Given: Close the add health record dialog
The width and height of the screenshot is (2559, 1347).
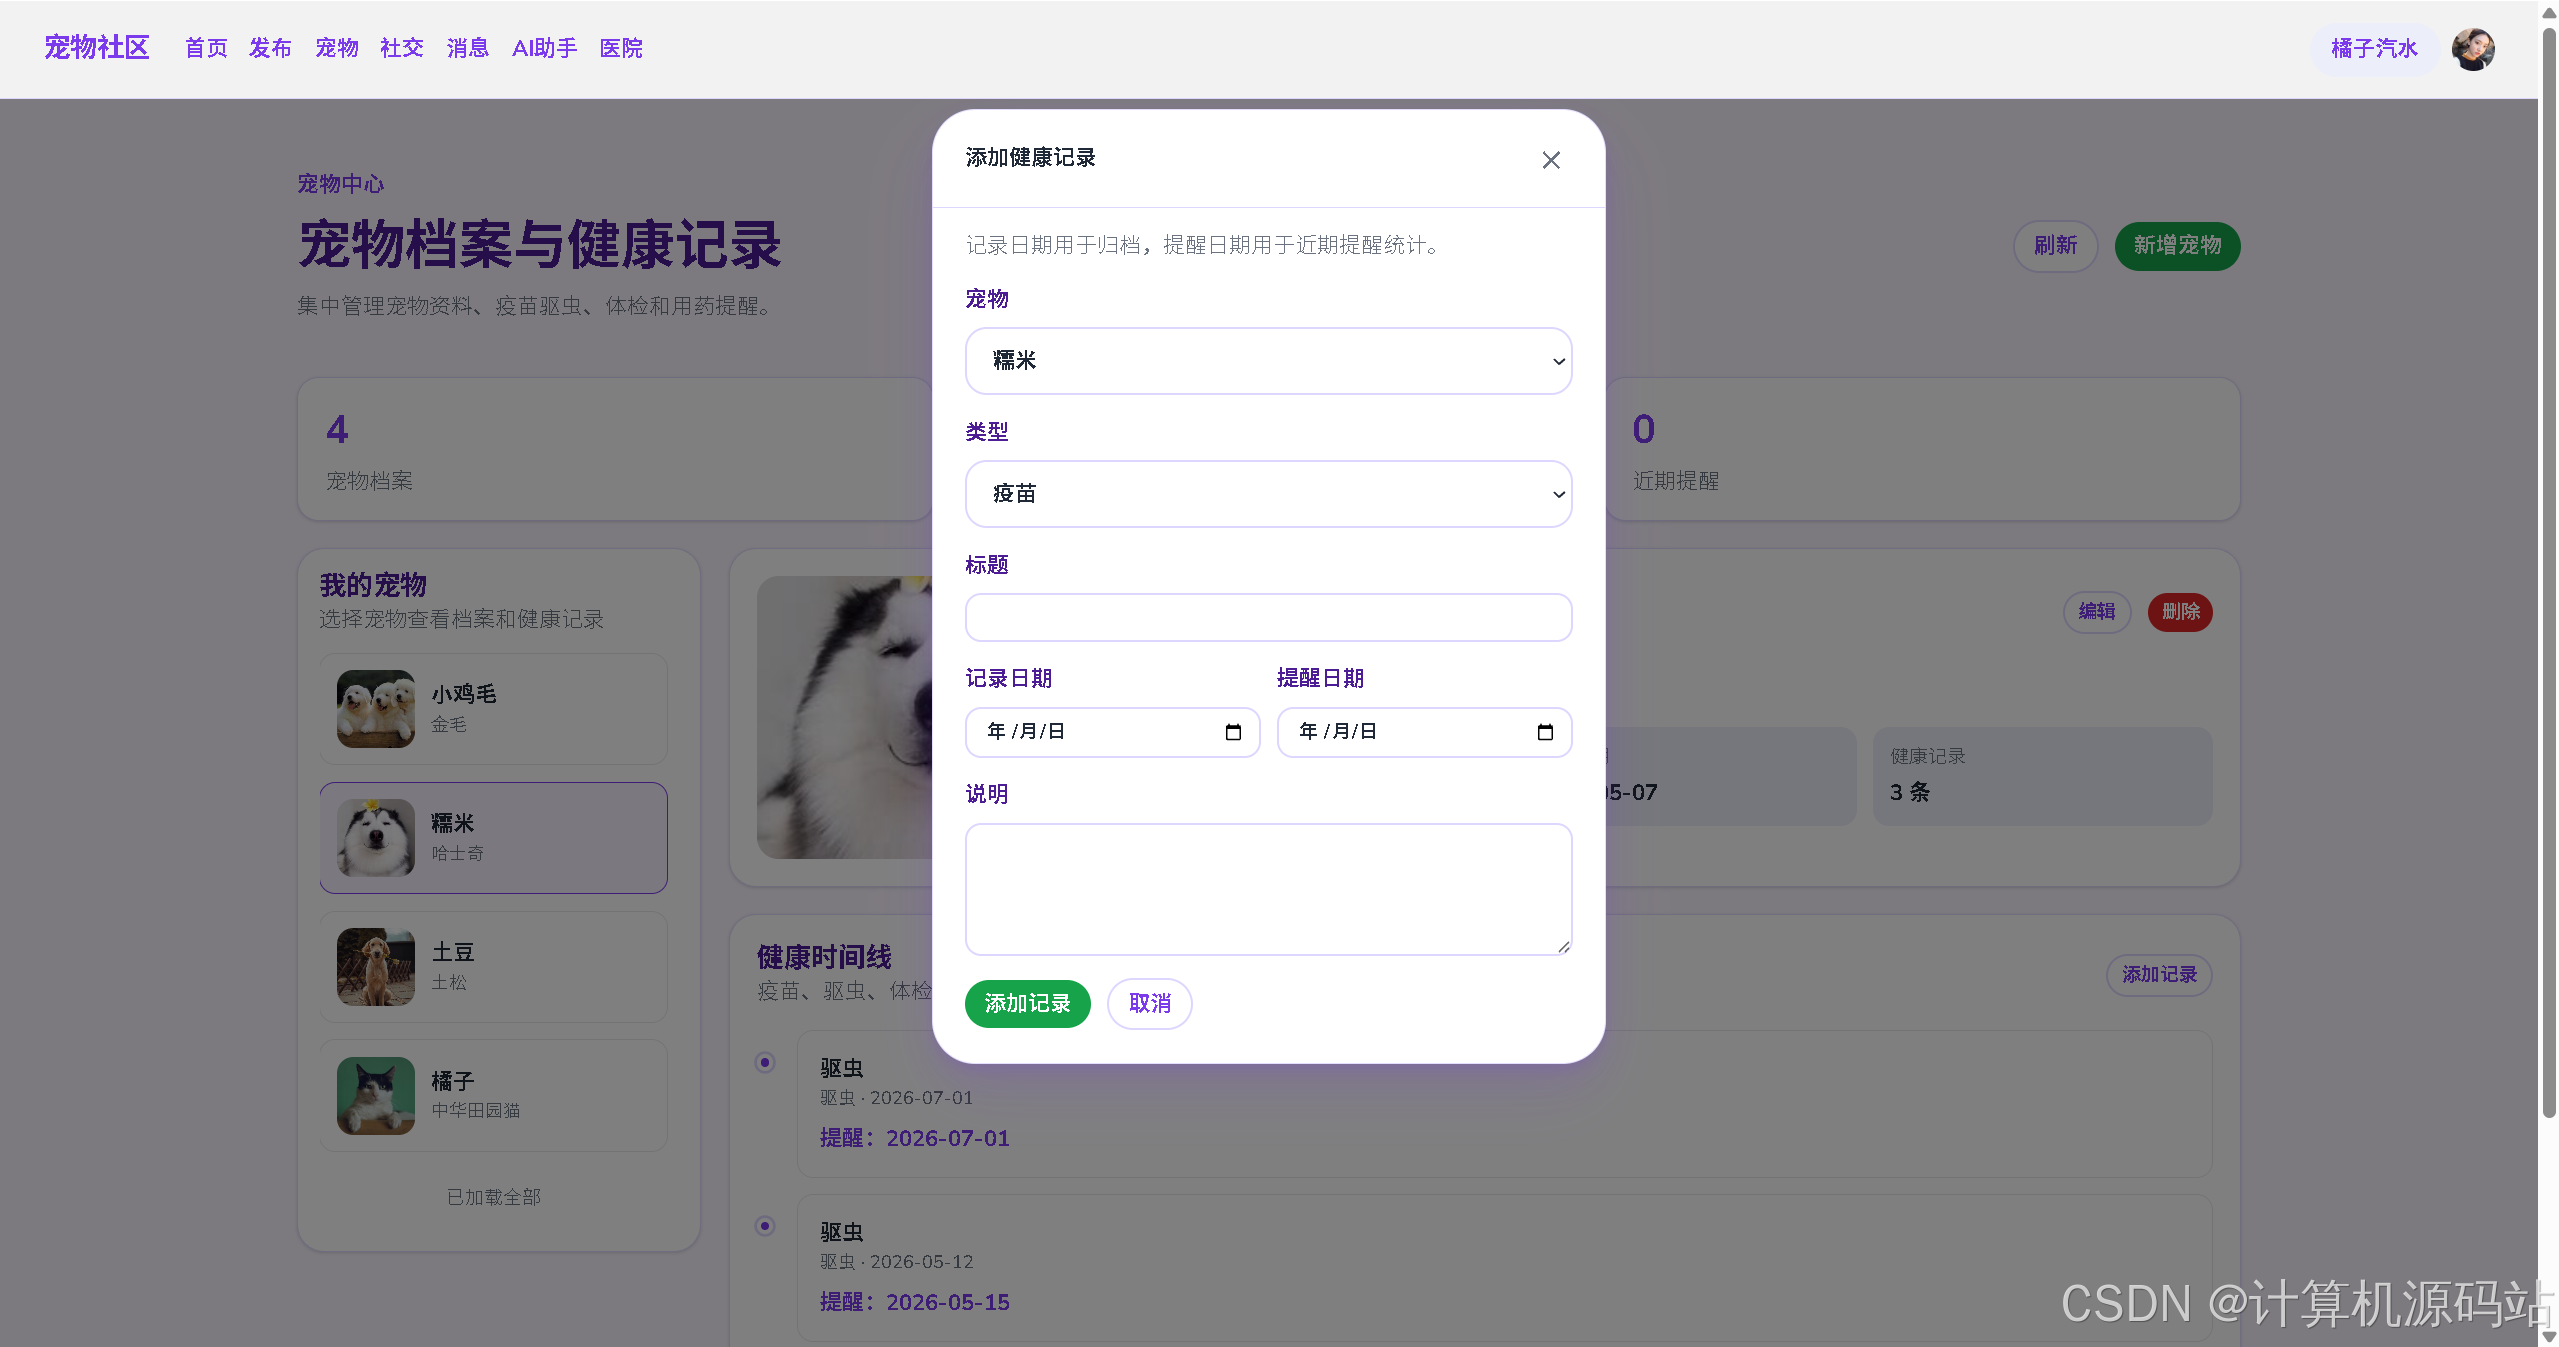Looking at the screenshot, I should [x=1550, y=160].
